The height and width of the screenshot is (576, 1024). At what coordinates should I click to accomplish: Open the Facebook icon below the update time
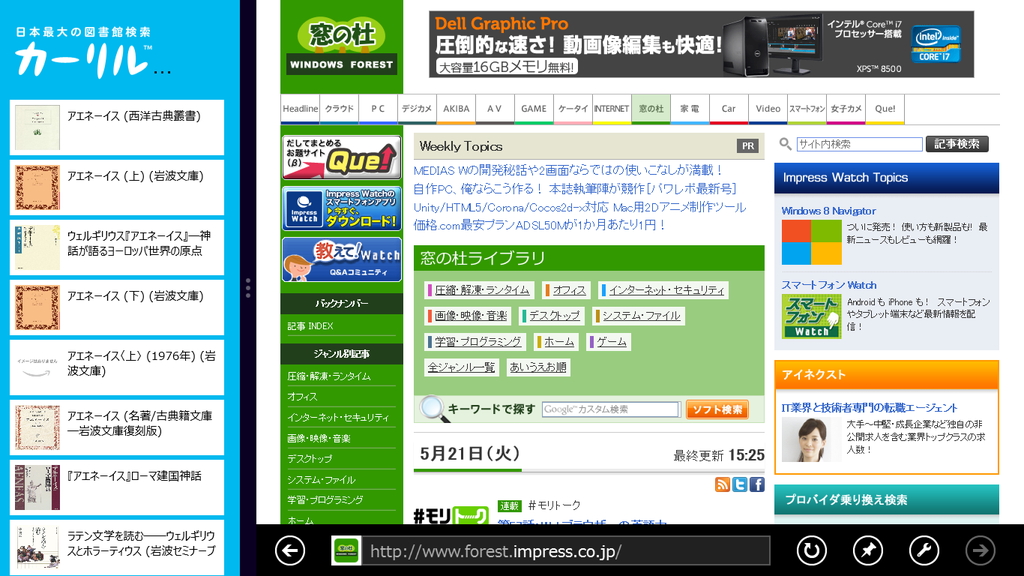tap(757, 484)
